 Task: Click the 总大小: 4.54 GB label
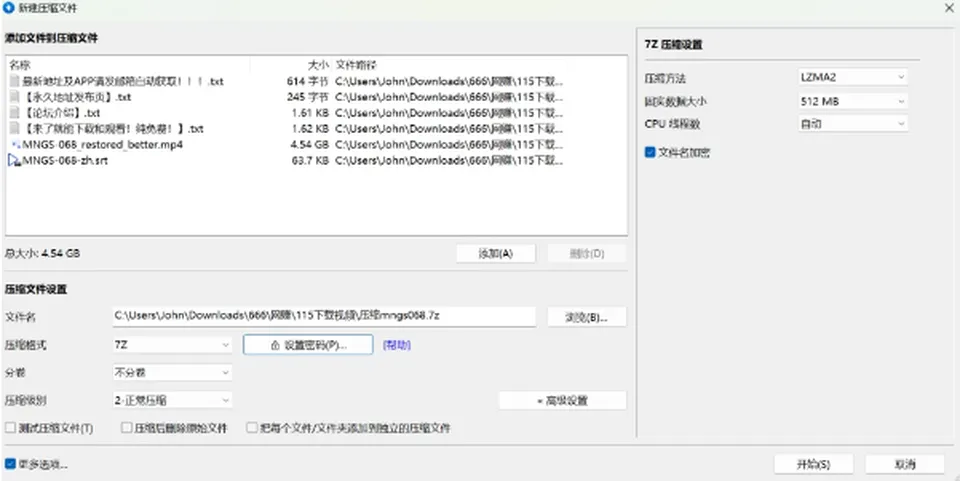pos(42,253)
